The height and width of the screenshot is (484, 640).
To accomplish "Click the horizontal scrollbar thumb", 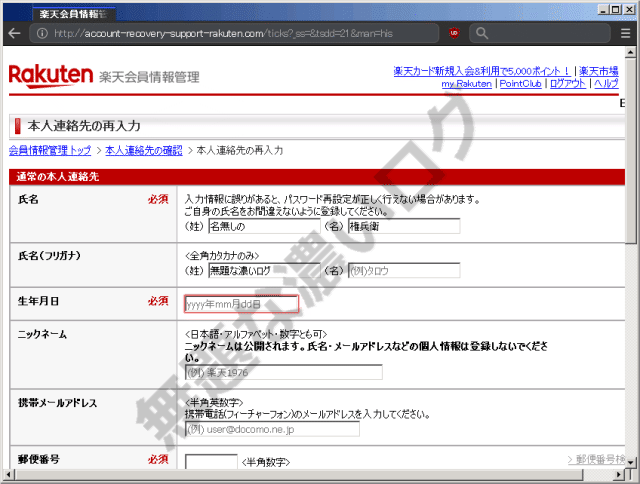I will 299,475.
